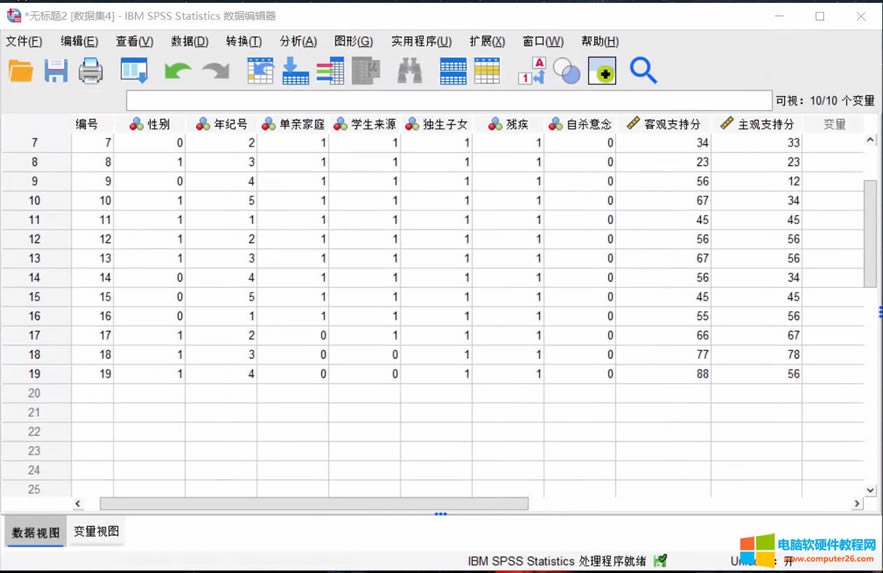The width and height of the screenshot is (883, 573).
Task: Click the 客观支持分 column header
Action: pos(663,124)
